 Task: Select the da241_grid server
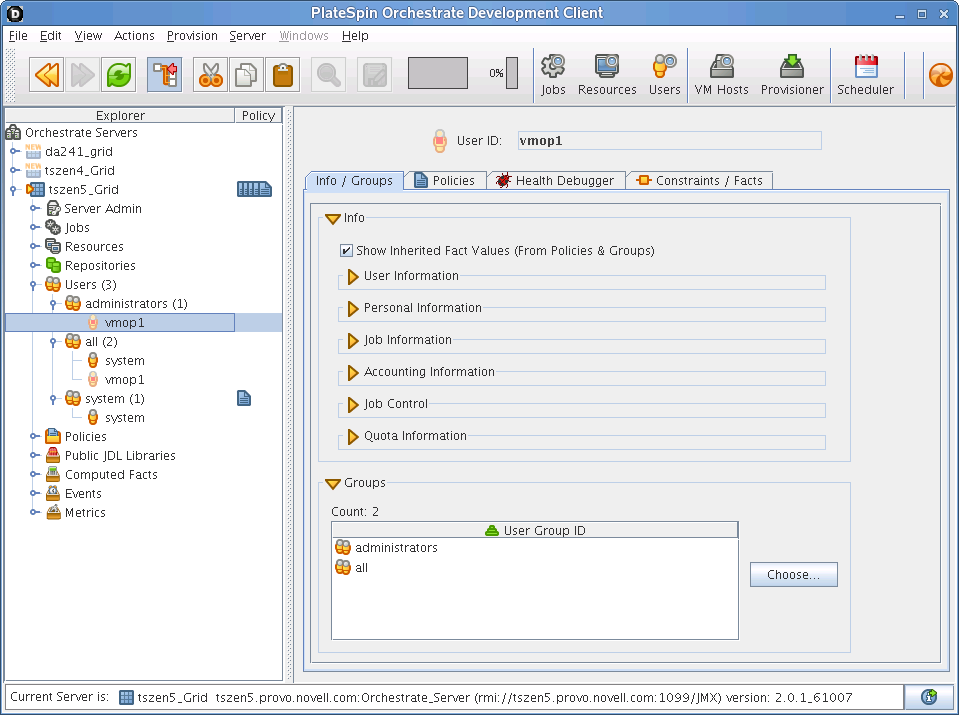(79, 151)
